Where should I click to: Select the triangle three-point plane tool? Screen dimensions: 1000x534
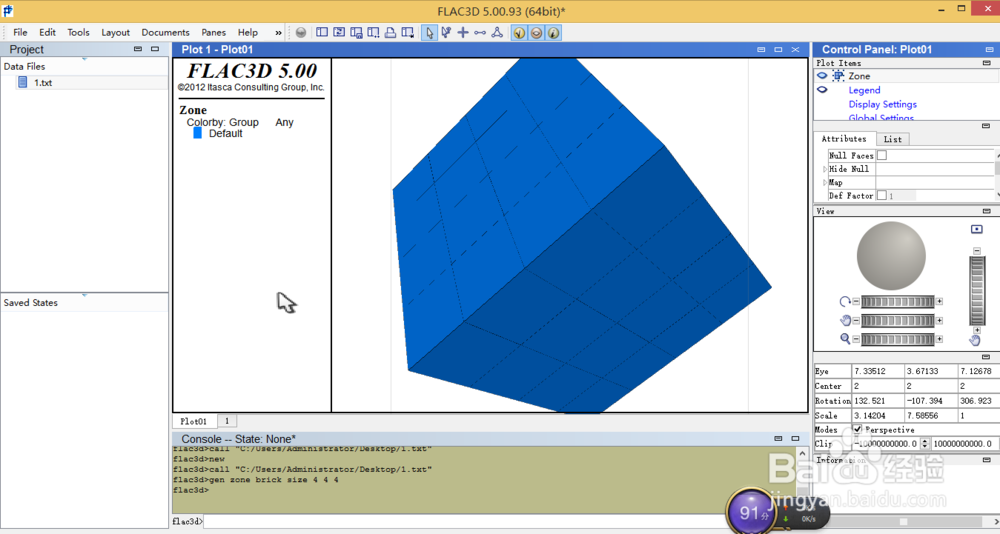pyautogui.click(x=497, y=33)
